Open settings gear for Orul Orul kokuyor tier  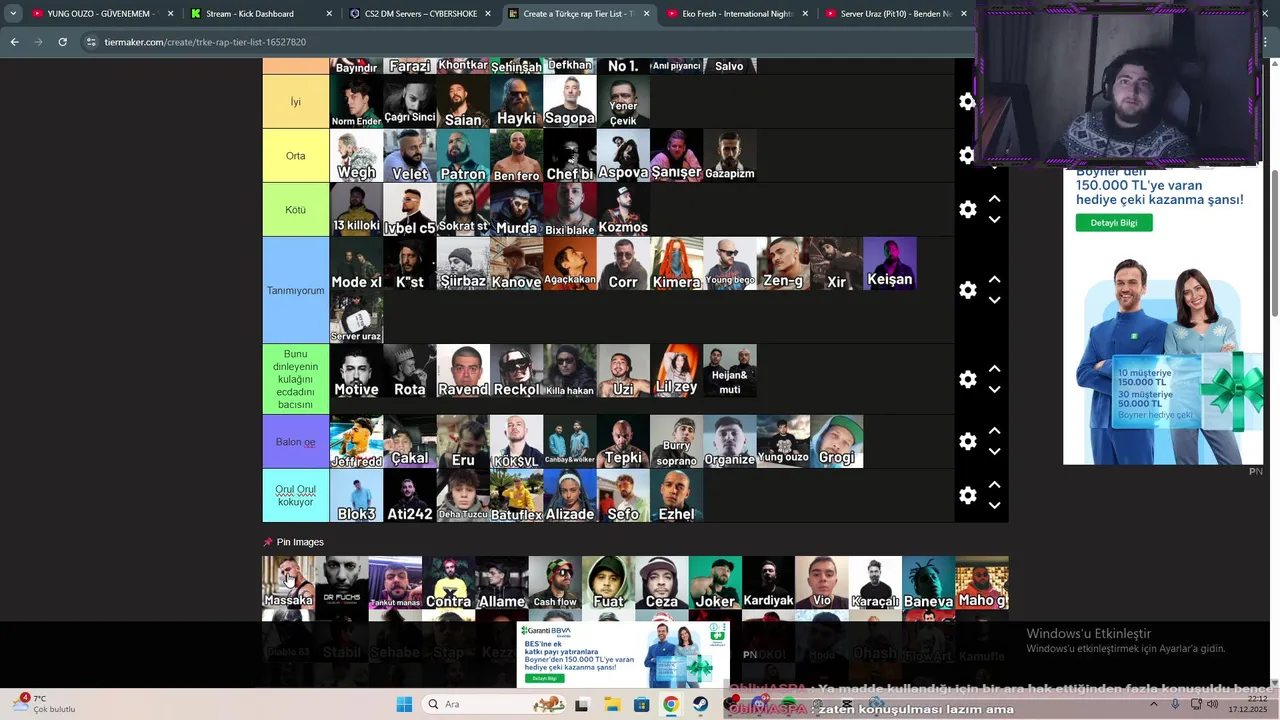click(x=967, y=495)
